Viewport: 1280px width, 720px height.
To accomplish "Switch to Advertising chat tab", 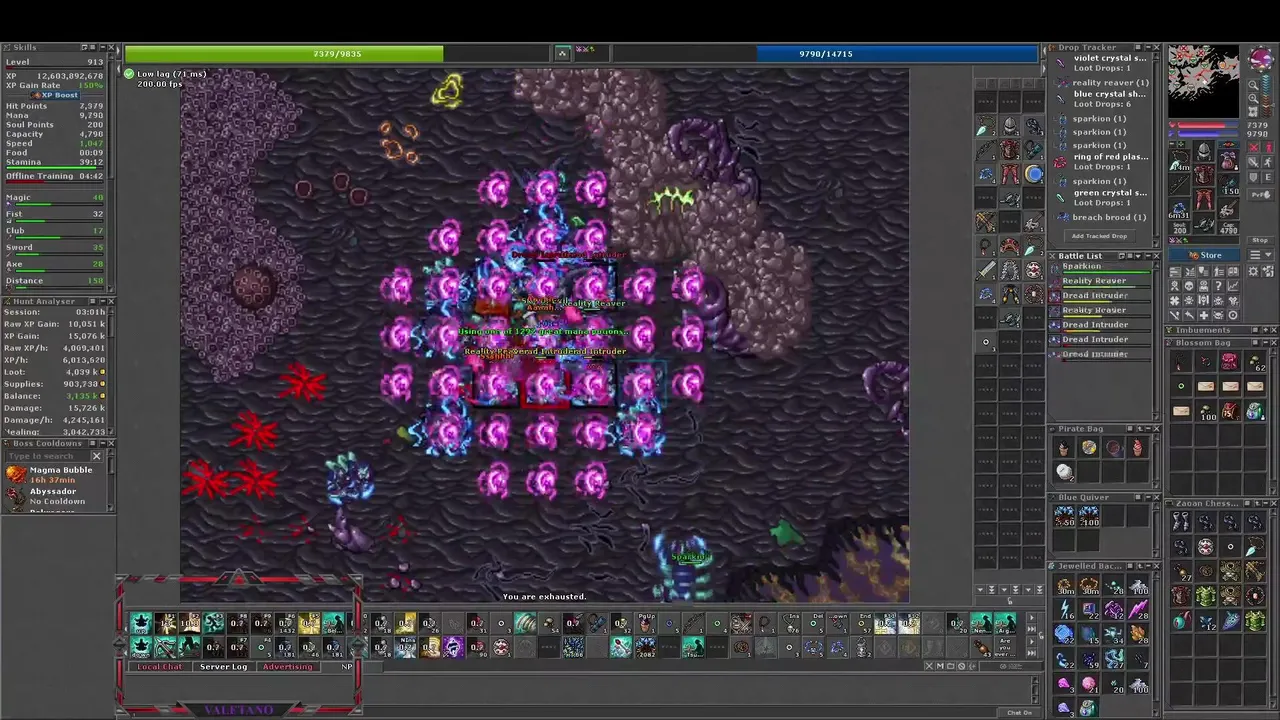I will click(287, 667).
